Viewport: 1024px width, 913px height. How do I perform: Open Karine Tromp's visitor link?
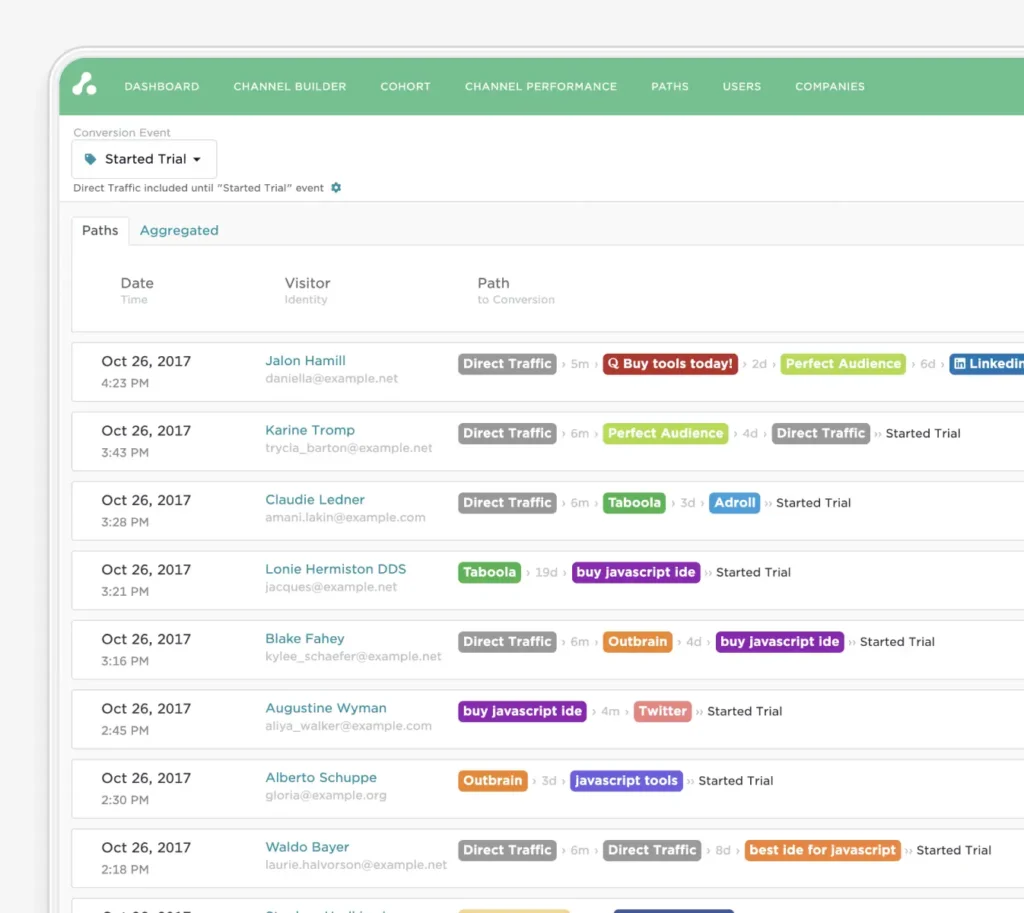[310, 430]
